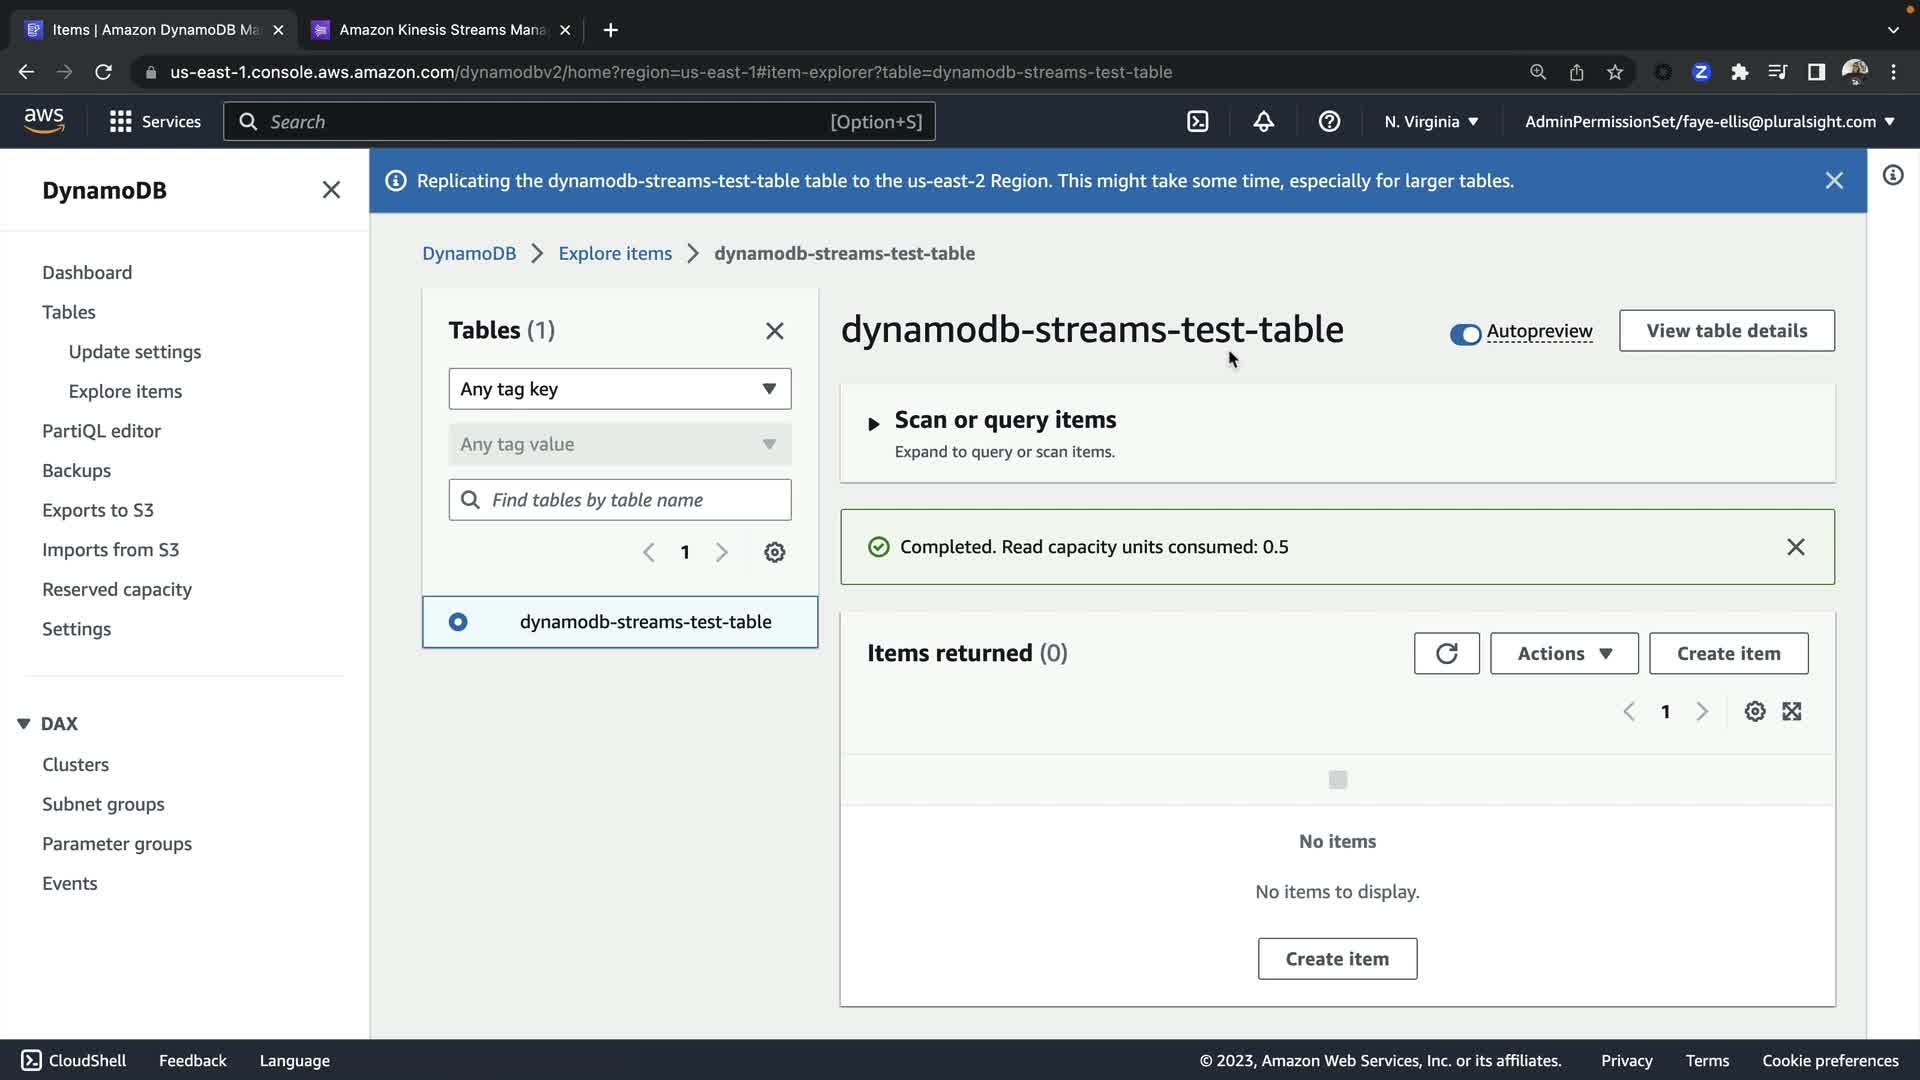Image resolution: width=1920 pixels, height=1080 pixels.
Task: Refresh the items returned list
Action: (1446, 654)
